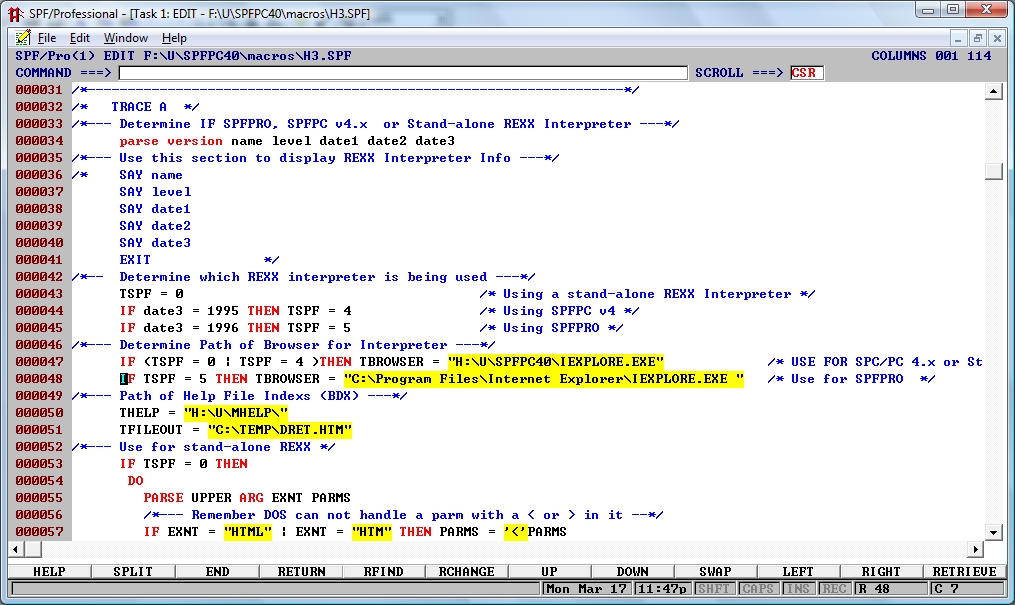Click the LEFT function key button
The width and height of the screenshot is (1015, 605).
pos(798,571)
